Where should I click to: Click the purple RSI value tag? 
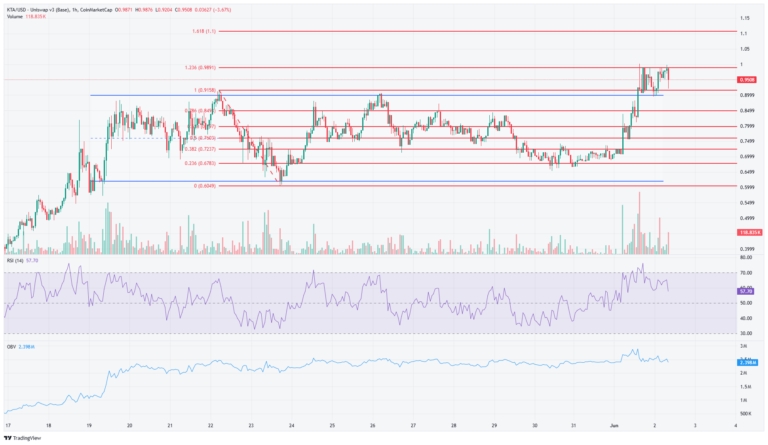click(x=745, y=291)
